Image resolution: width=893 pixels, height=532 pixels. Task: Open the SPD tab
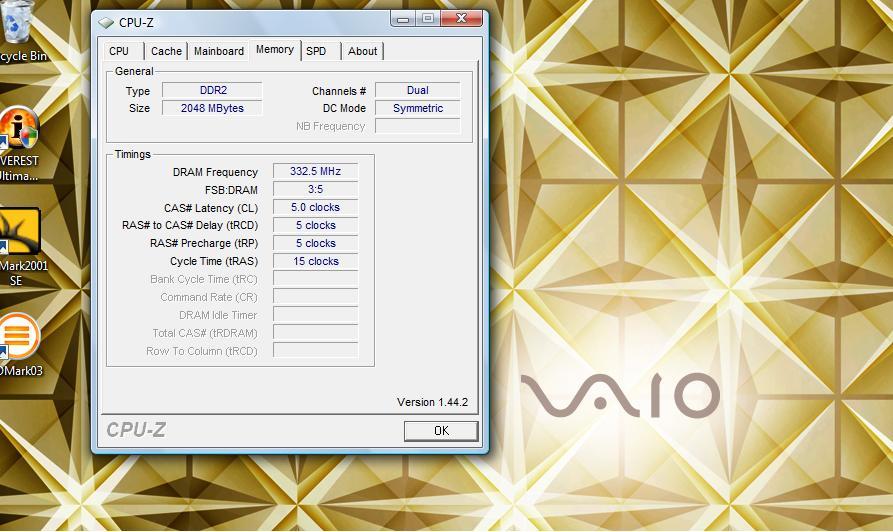coord(316,51)
